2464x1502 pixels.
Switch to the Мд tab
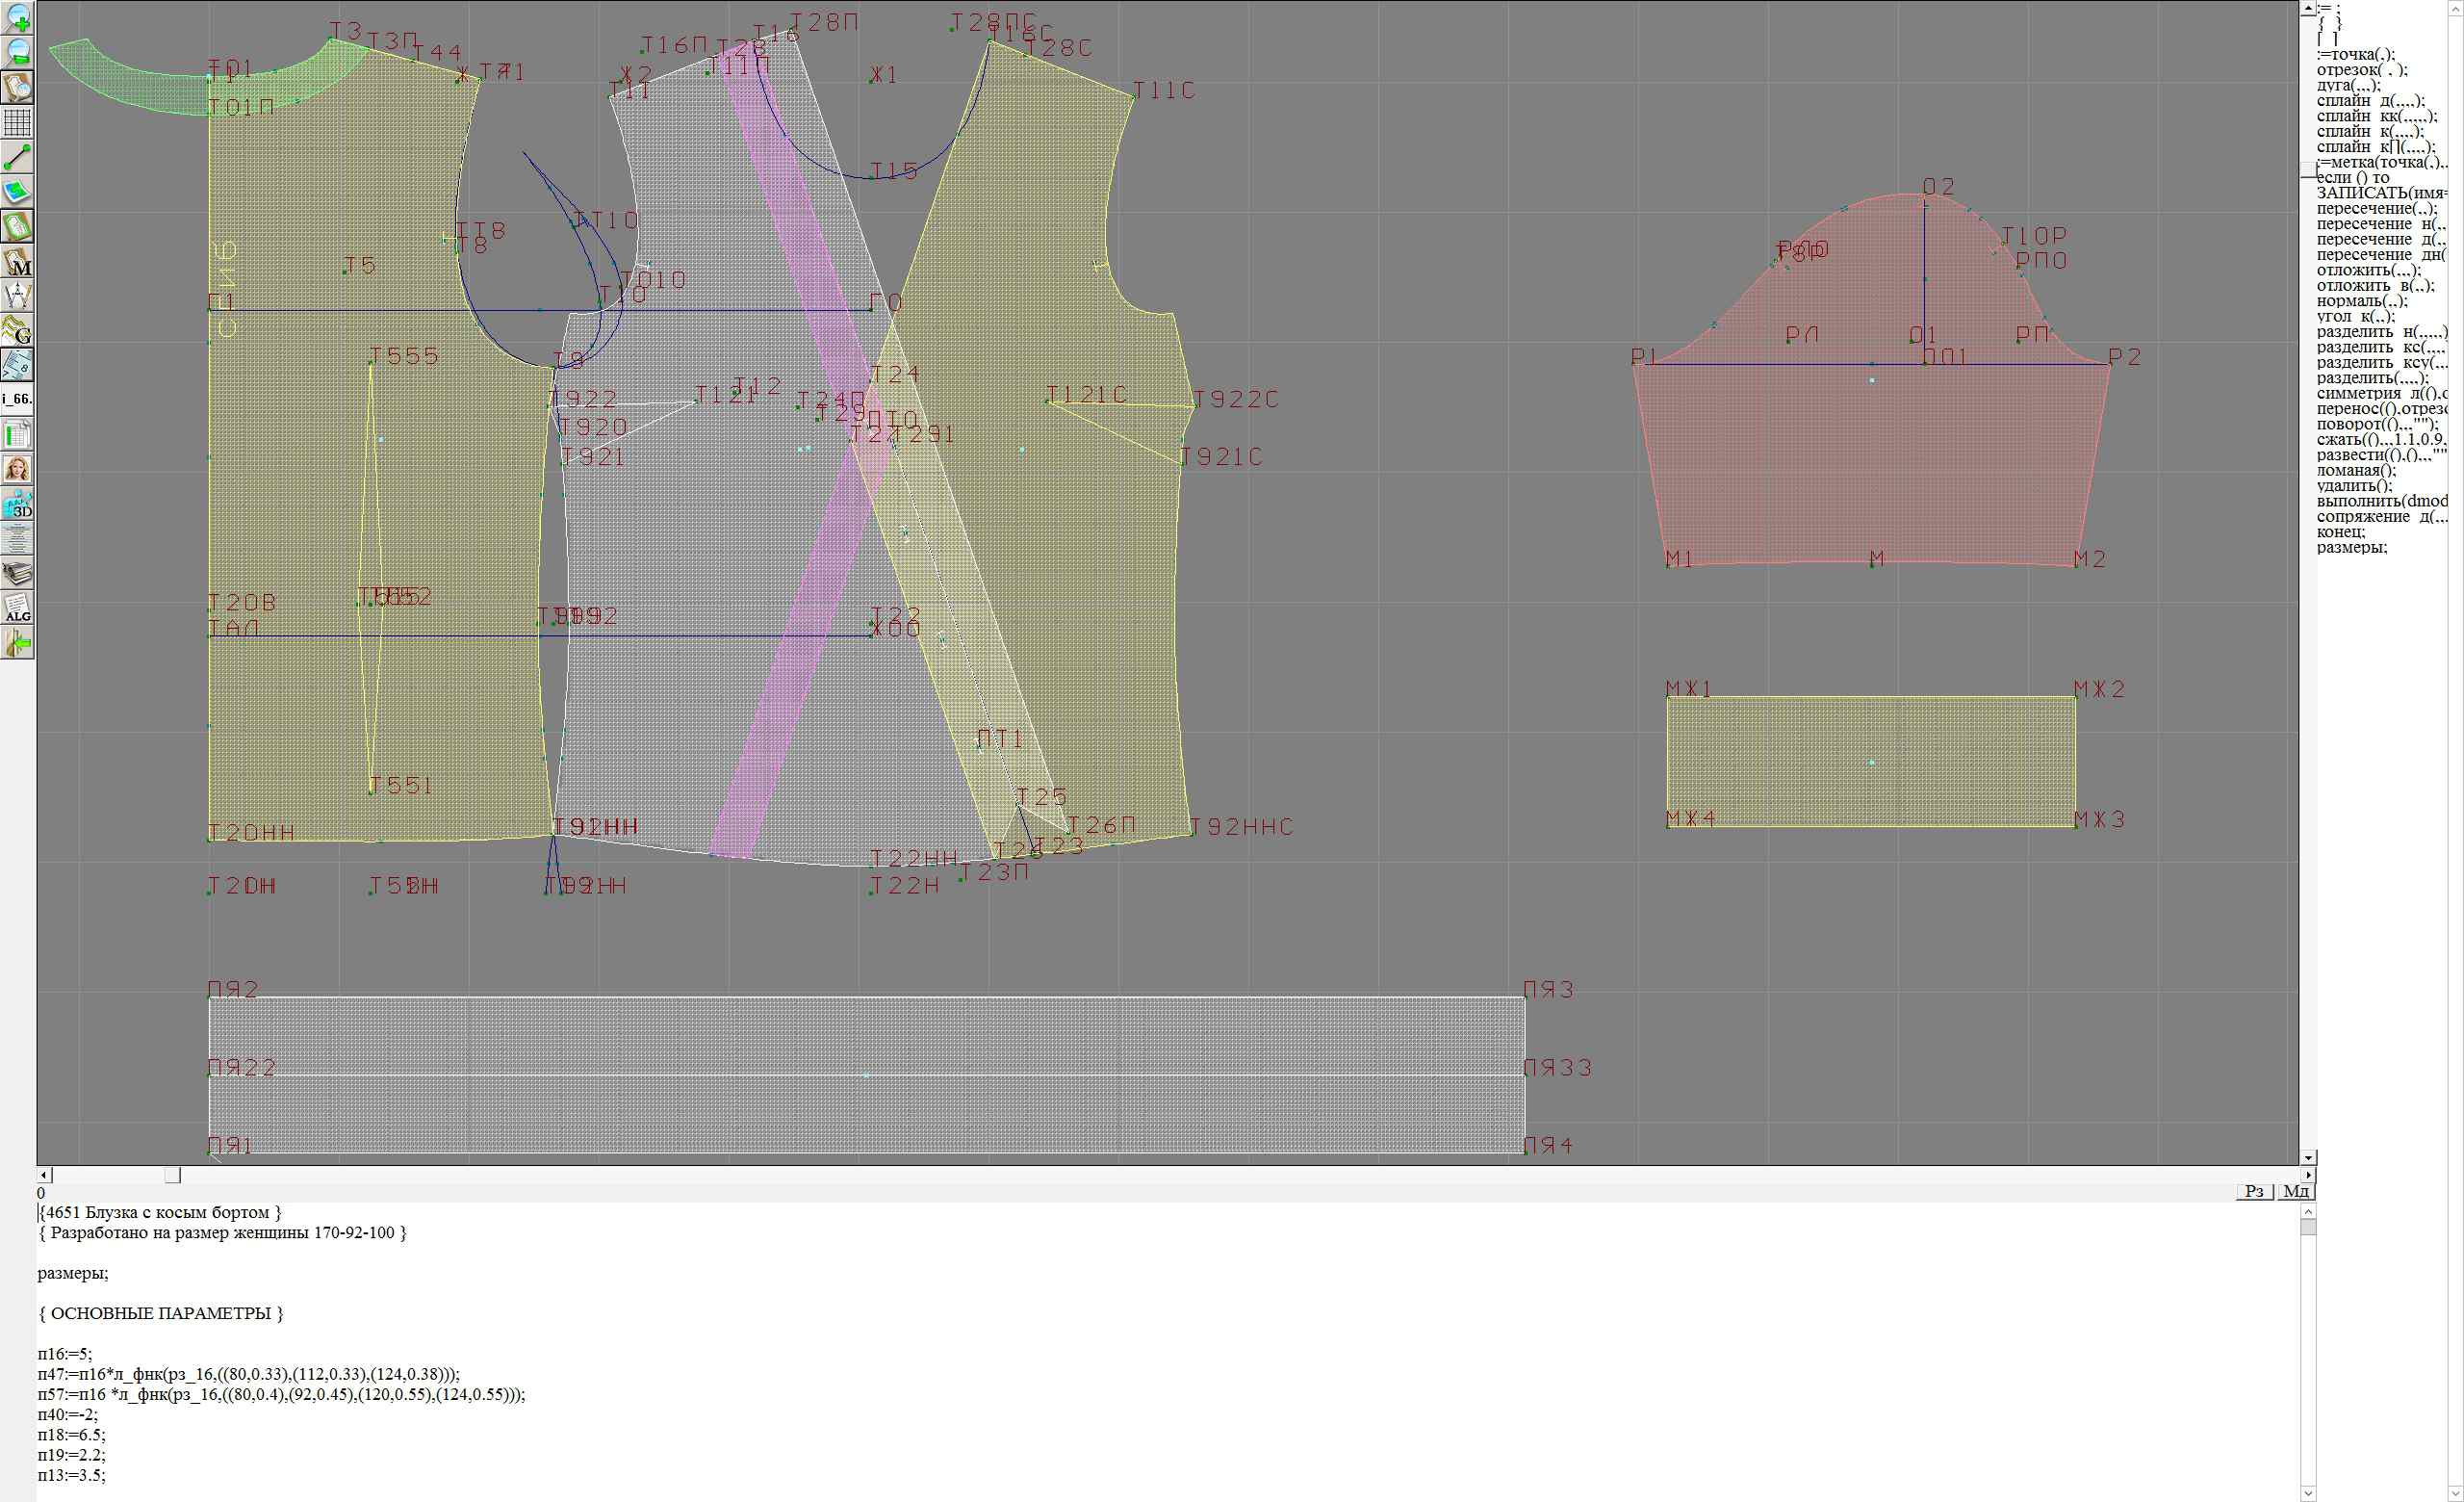2295,1191
